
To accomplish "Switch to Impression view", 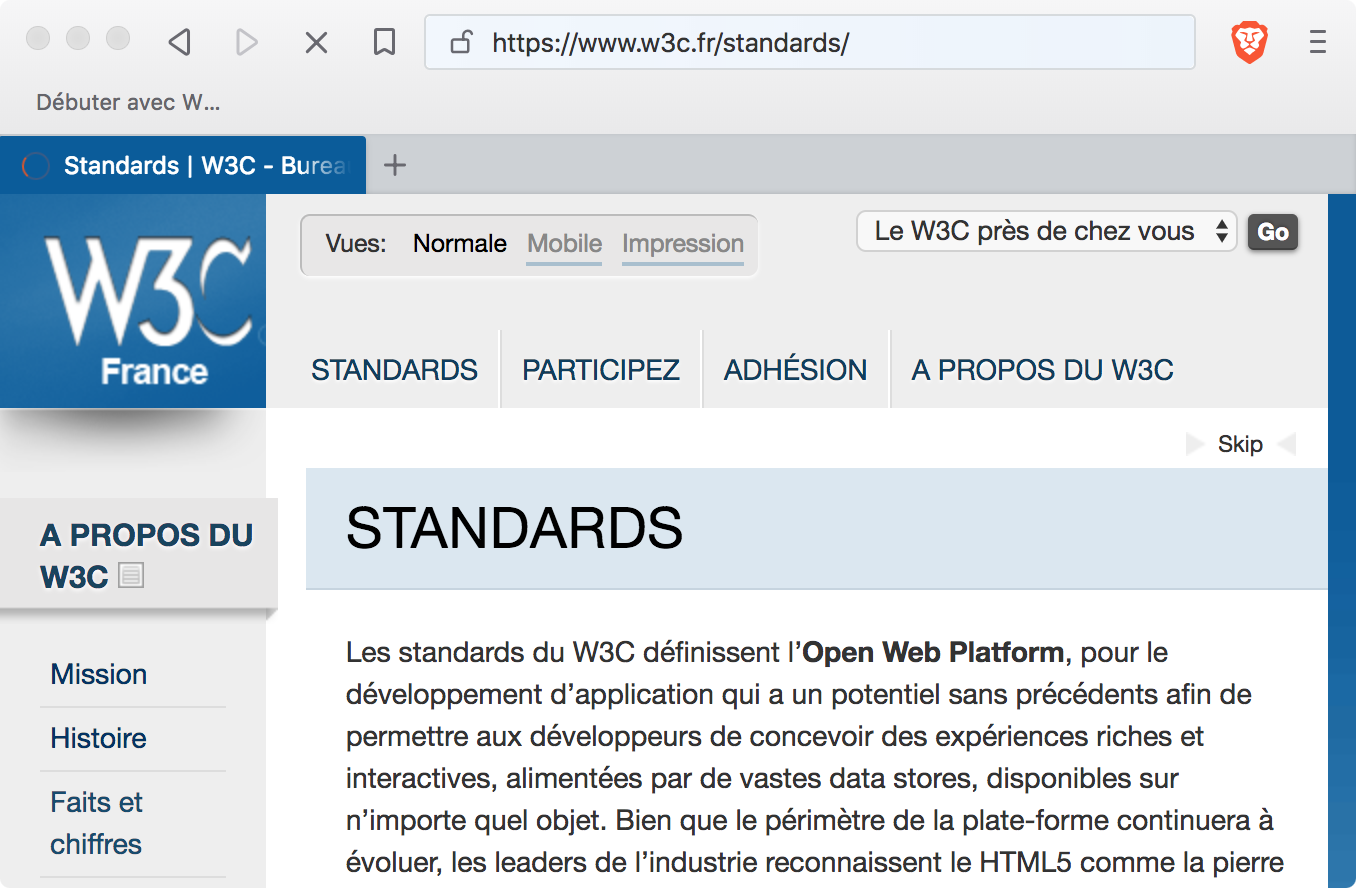I will coord(683,244).
